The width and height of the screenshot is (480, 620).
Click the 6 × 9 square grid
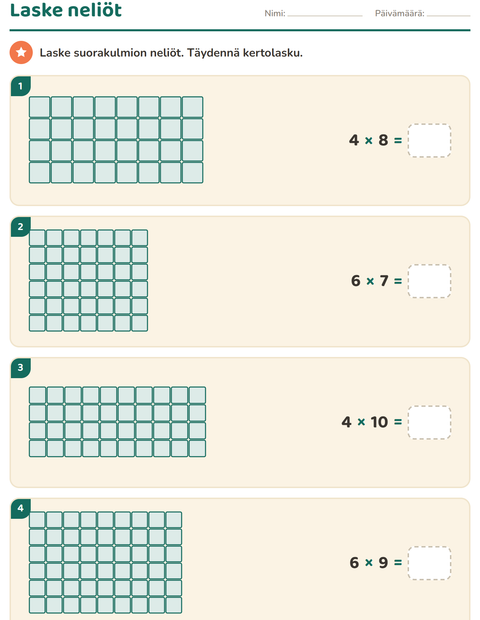pyautogui.click(x=106, y=563)
